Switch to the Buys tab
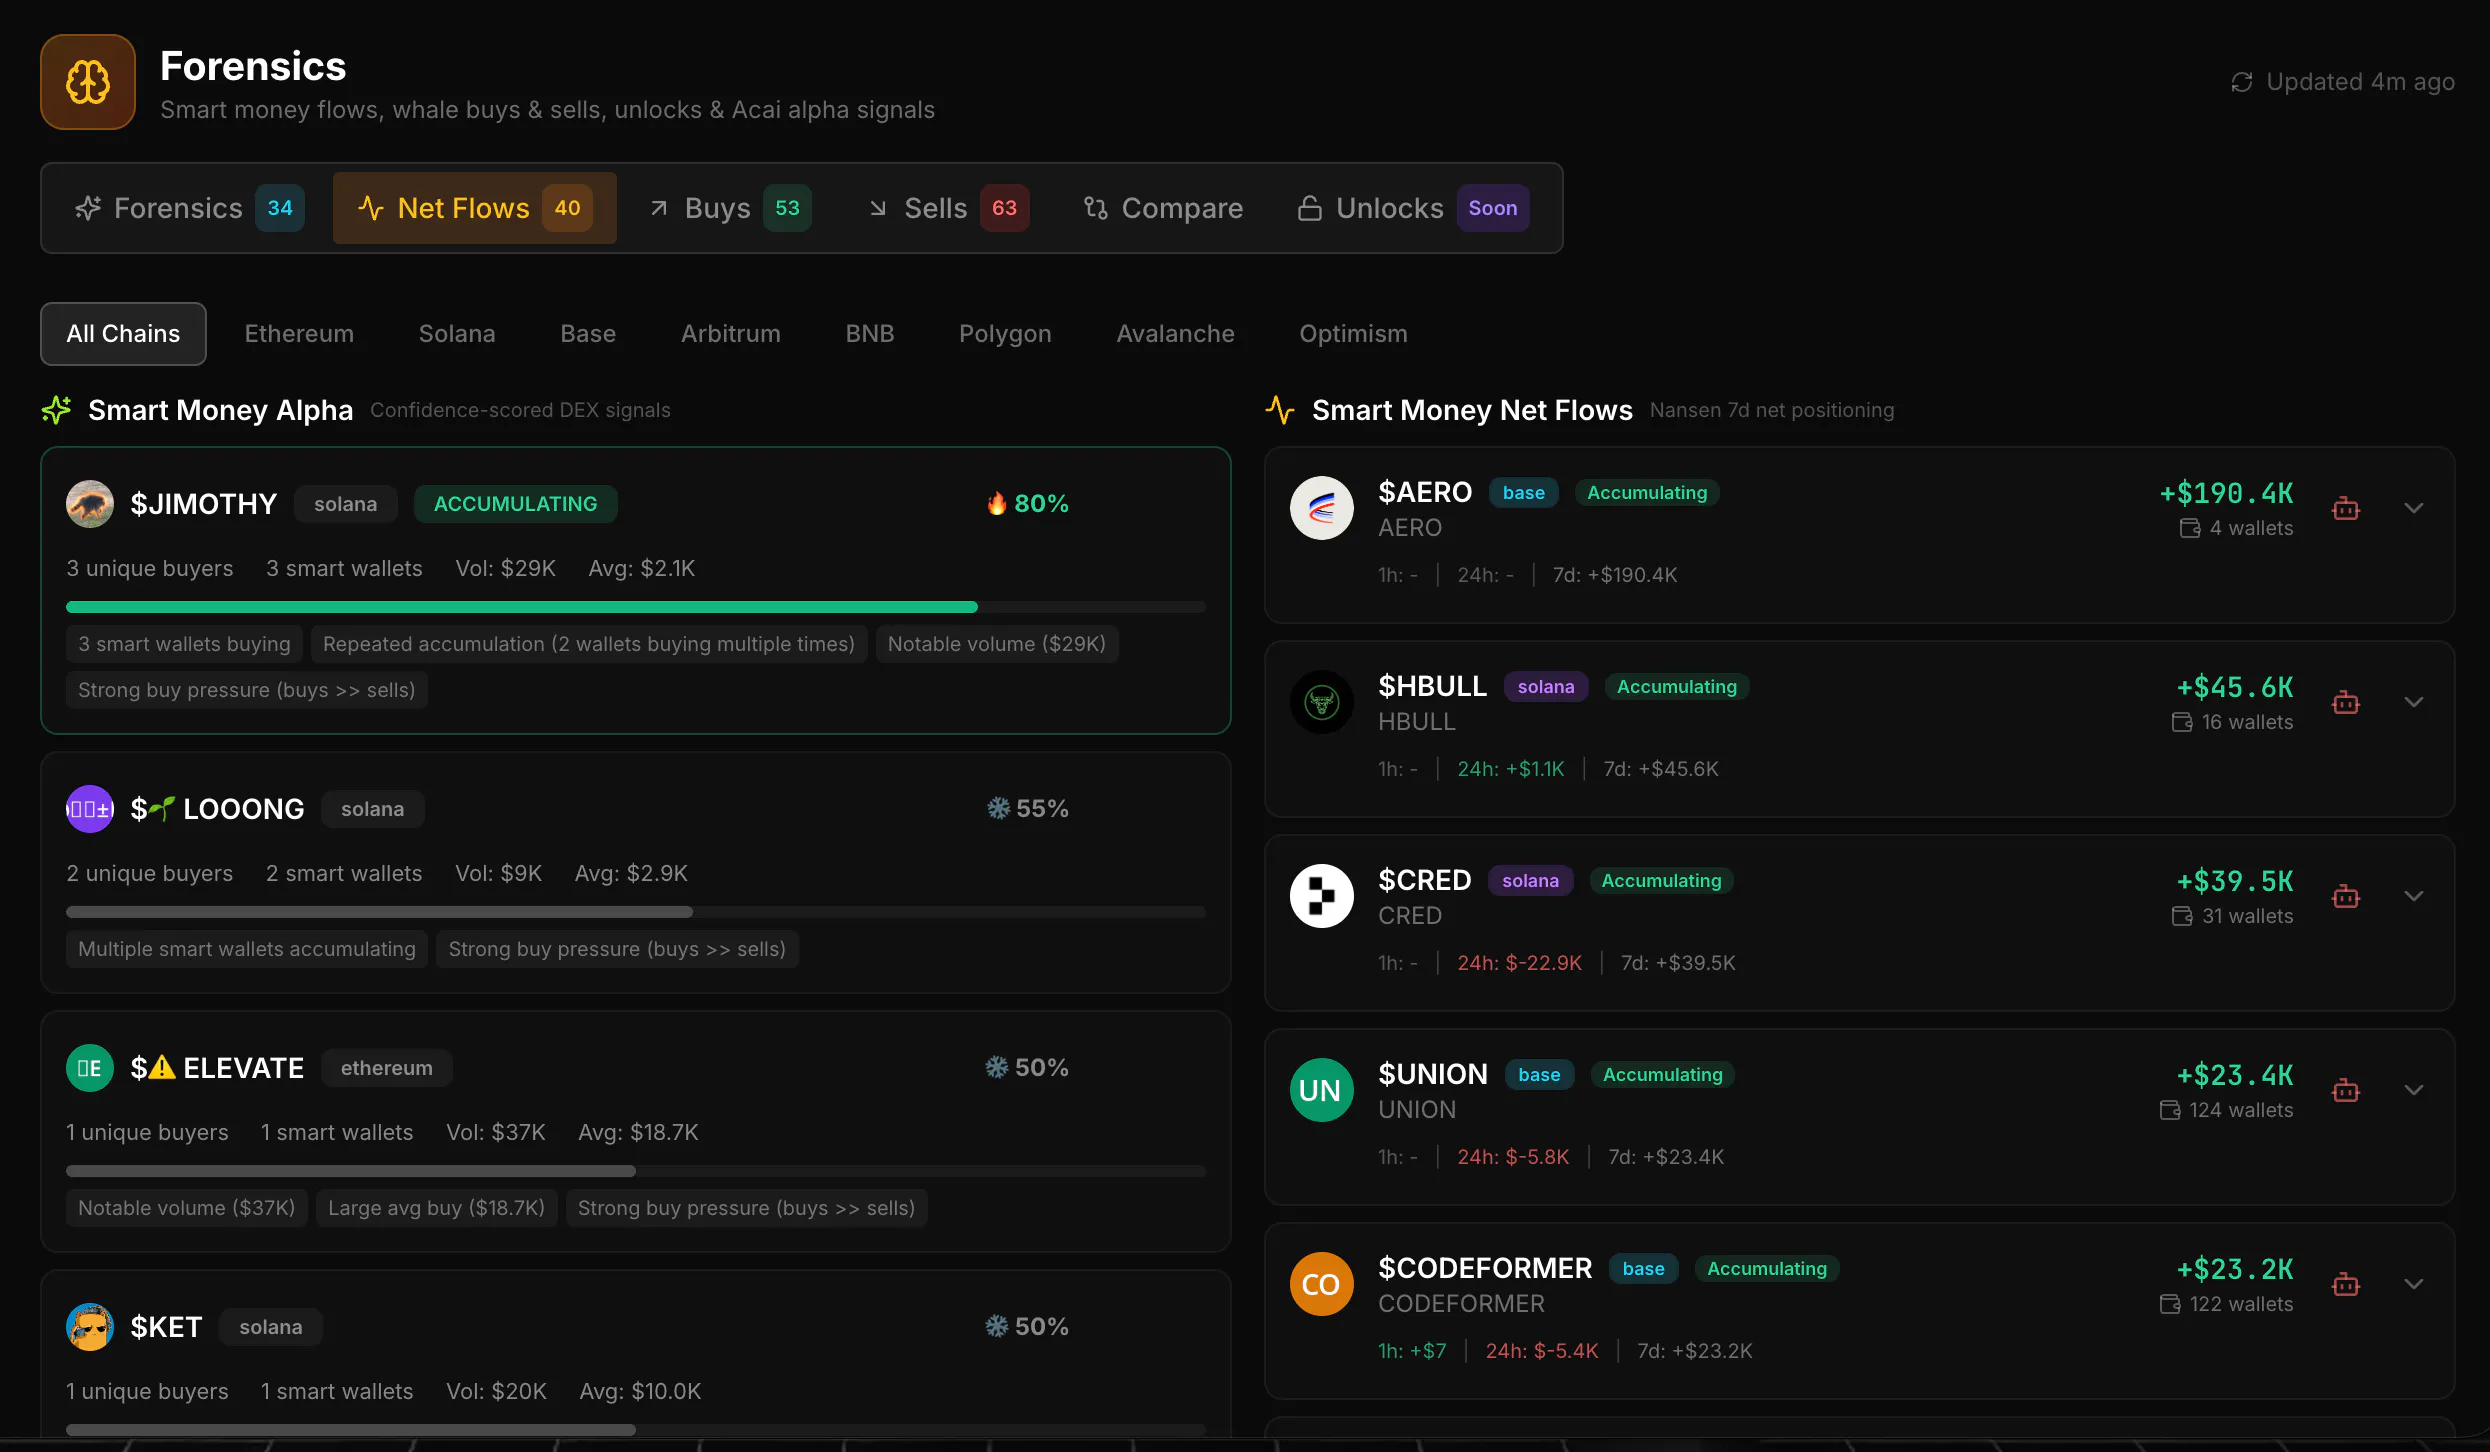This screenshot has width=2490, height=1452. pyautogui.click(x=729, y=208)
